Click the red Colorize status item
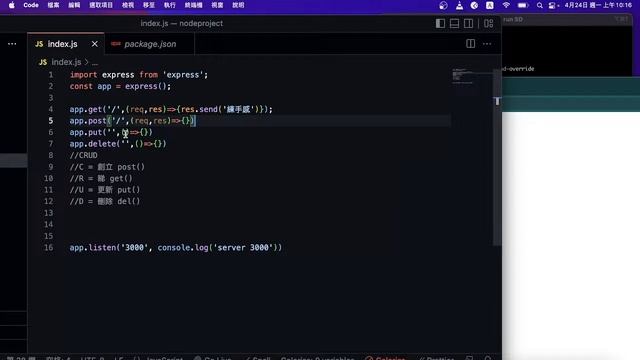The height and width of the screenshot is (360, 640). (x=386, y=358)
